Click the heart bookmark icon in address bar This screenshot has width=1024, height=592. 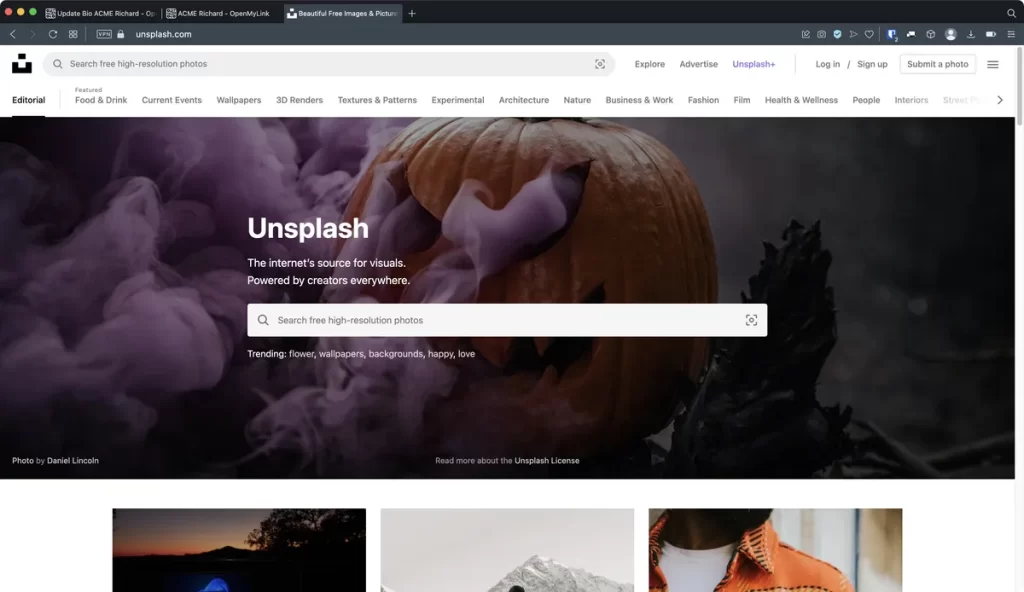(869, 34)
